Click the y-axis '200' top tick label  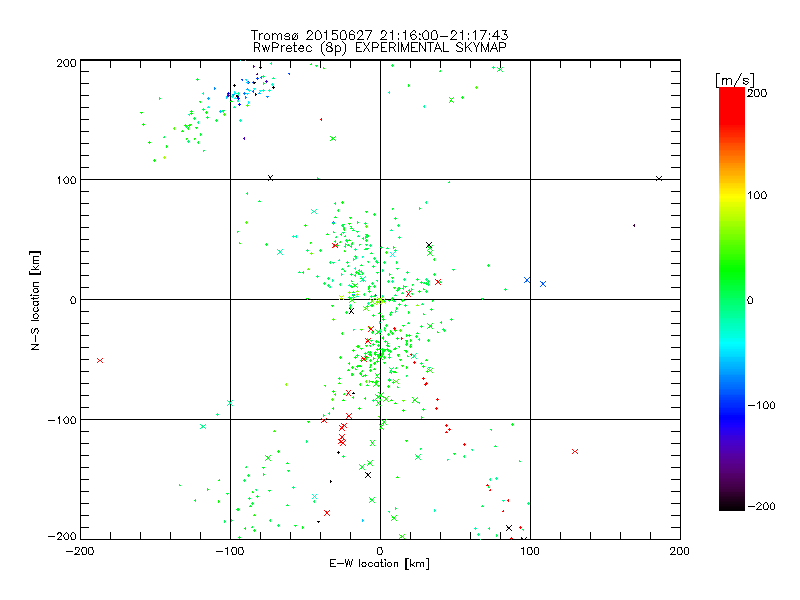point(67,63)
